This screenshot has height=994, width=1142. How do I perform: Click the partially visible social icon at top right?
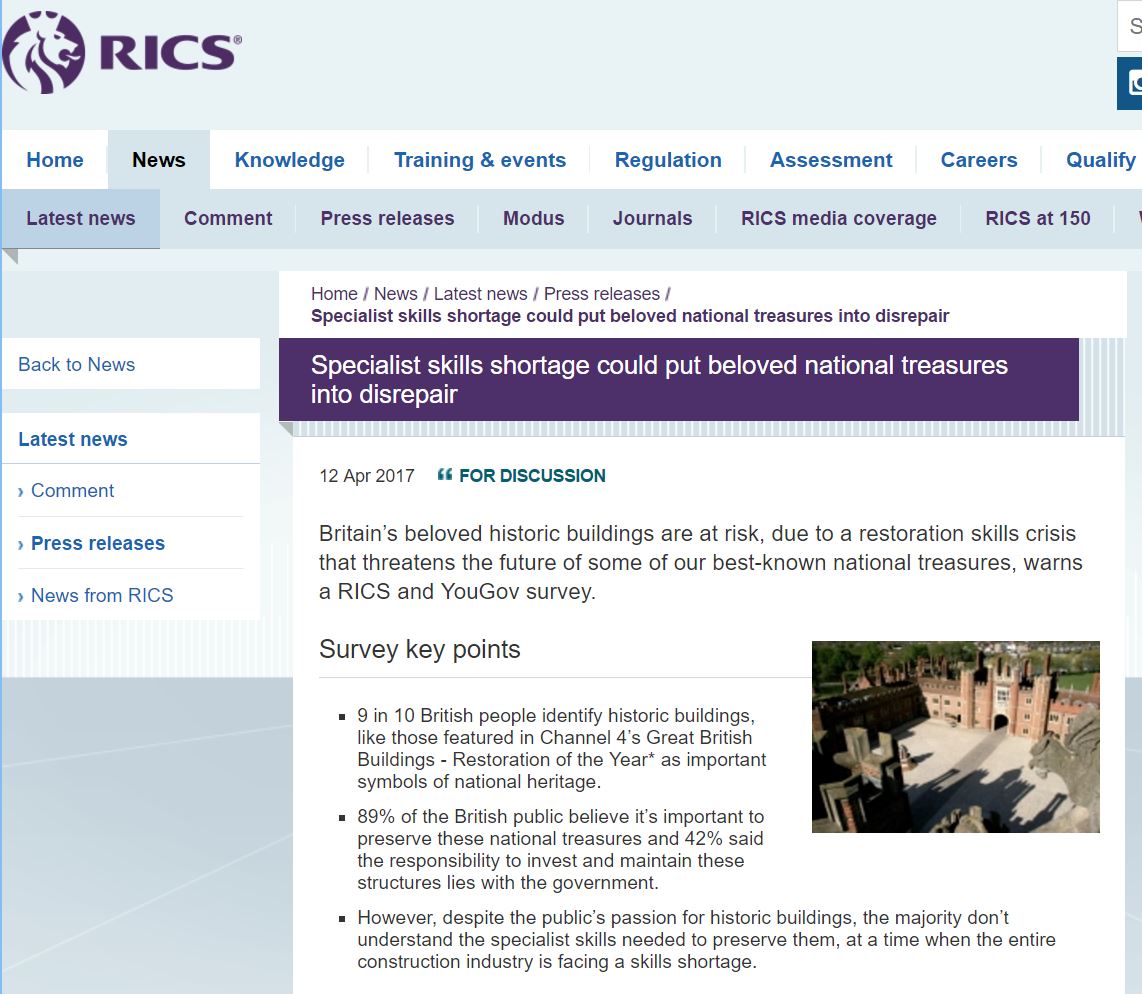(x=1130, y=84)
